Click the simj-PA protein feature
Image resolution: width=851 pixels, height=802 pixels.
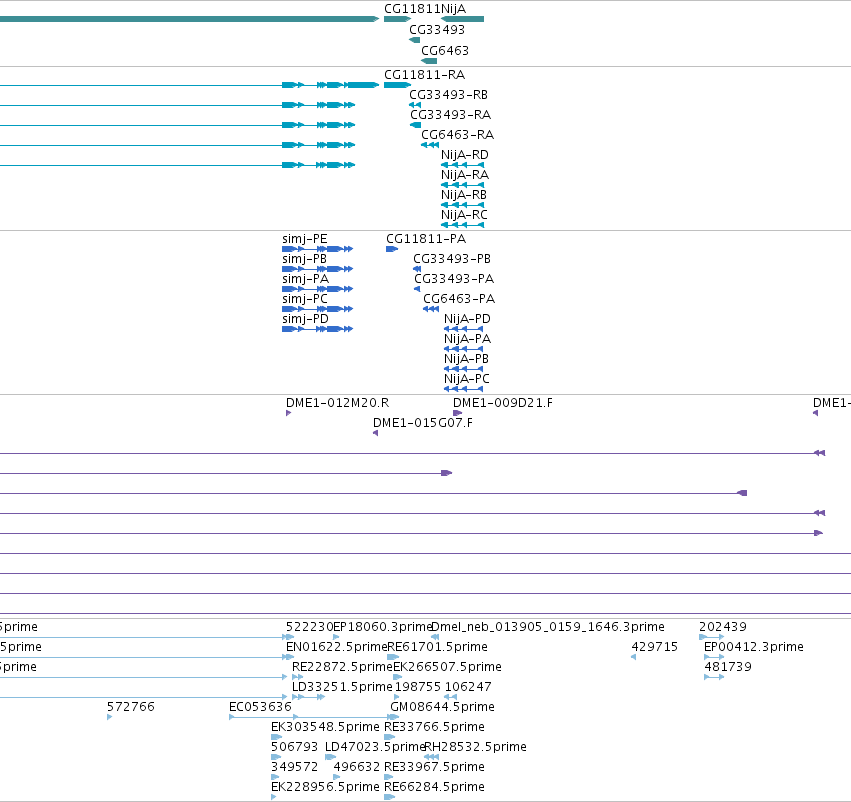(x=317, y=289)
